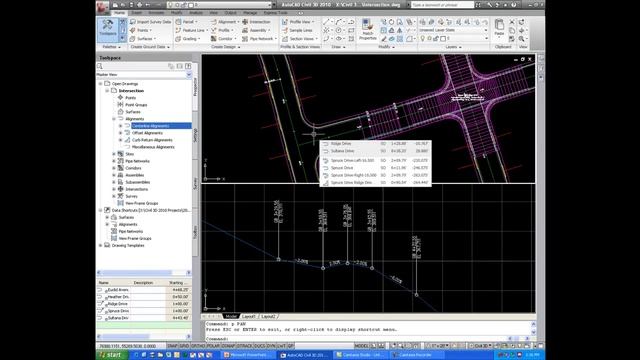640x360 pixels.
Task: Toggle DYN input in status bar
Action: (x=271, y=346)
